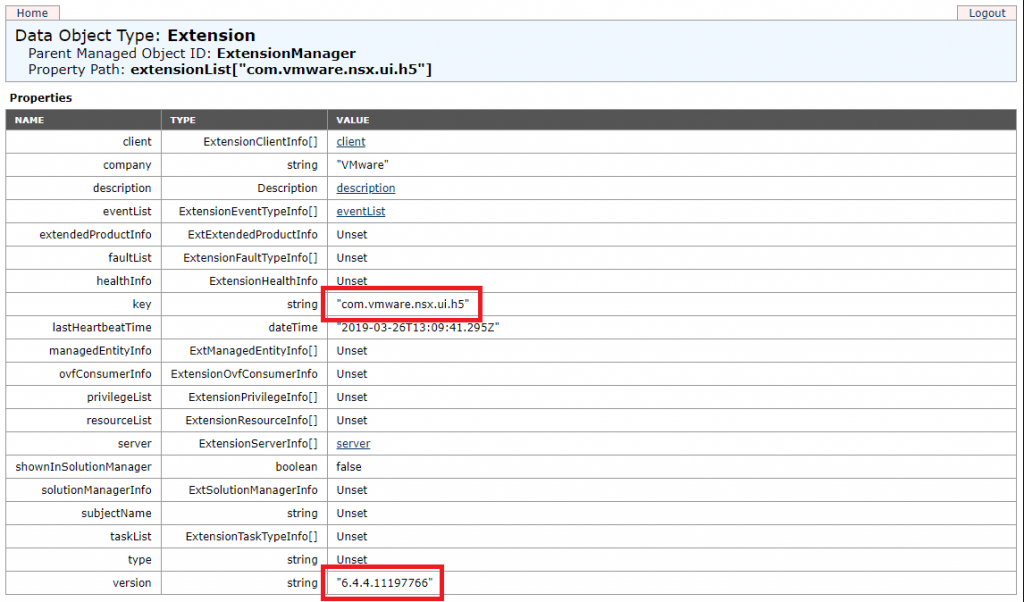Click the NAME column header
The height and width of the screenshot is (602, 1024).
29,119
